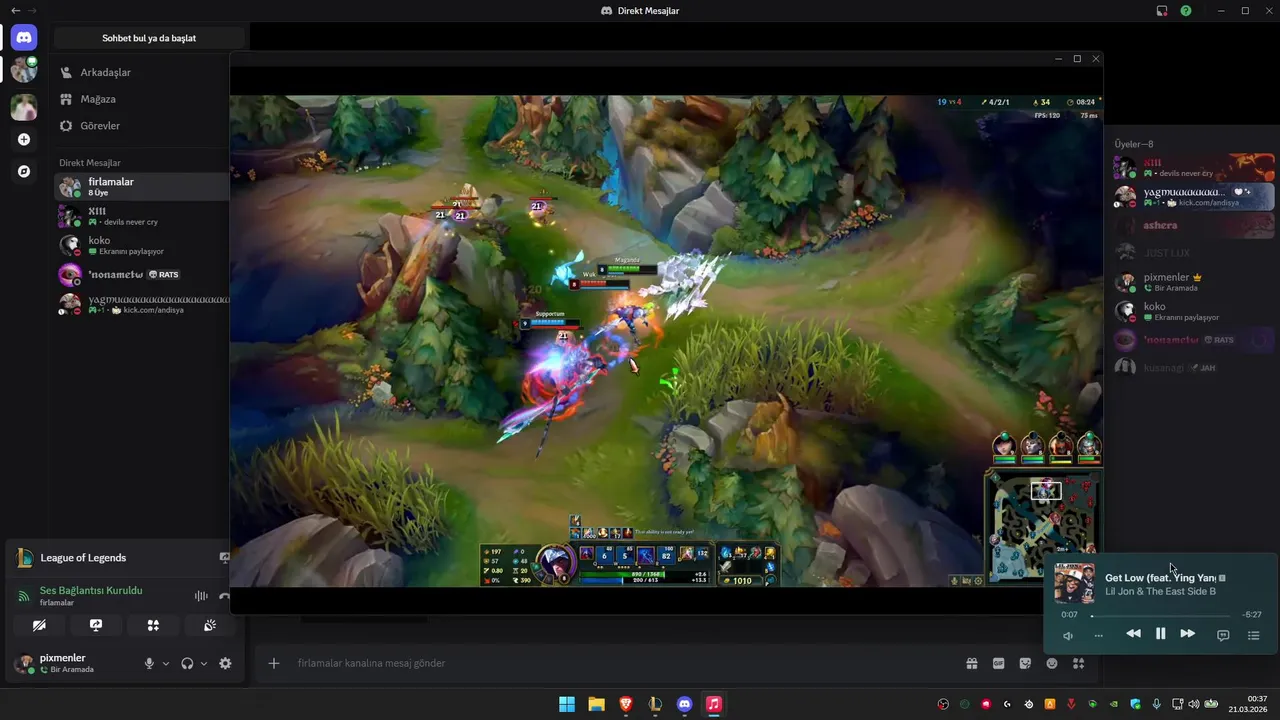Viewport: 1280px width, 720px height.
Task: Click Add a Server plus icon
Action: [x=24, y=139]
